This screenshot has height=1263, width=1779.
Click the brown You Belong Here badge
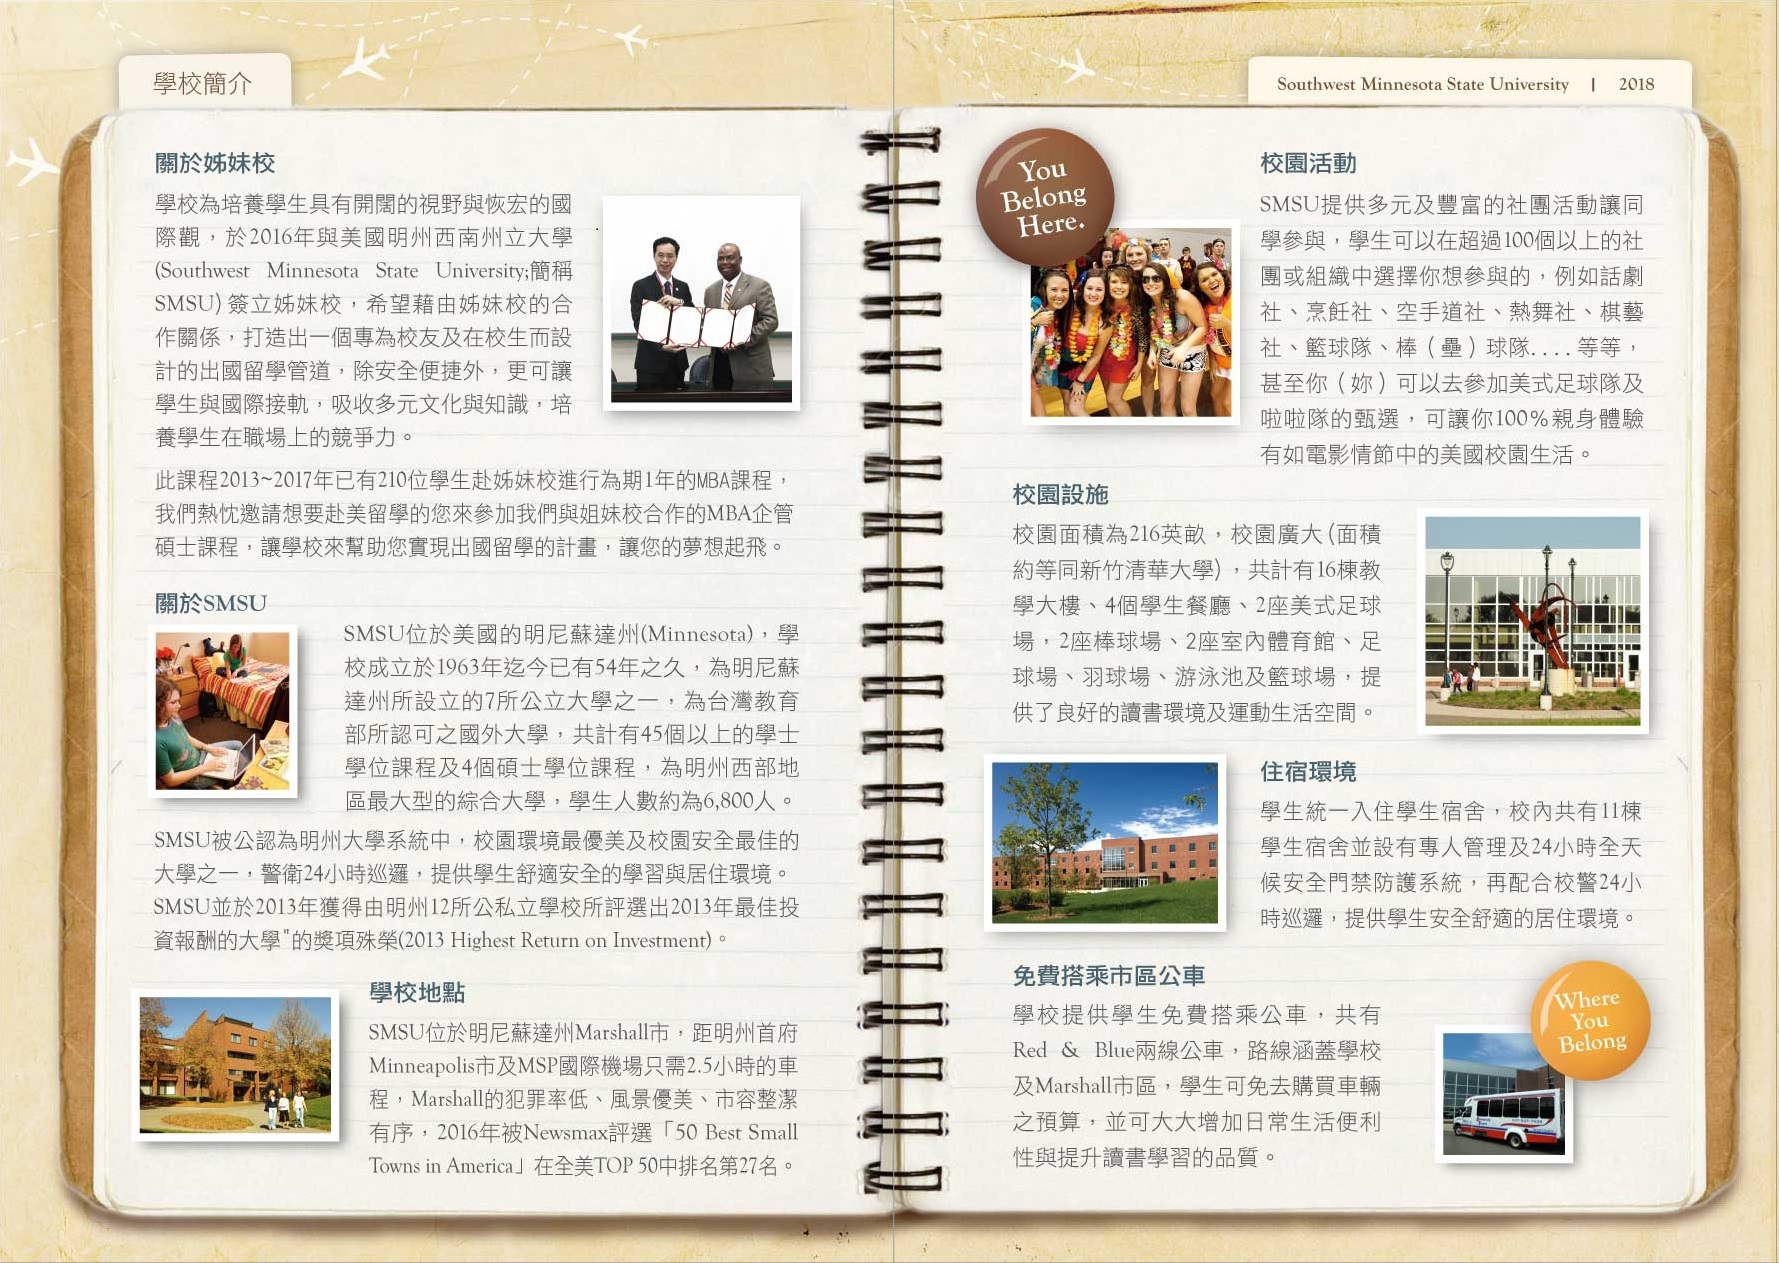[1044, 196]
